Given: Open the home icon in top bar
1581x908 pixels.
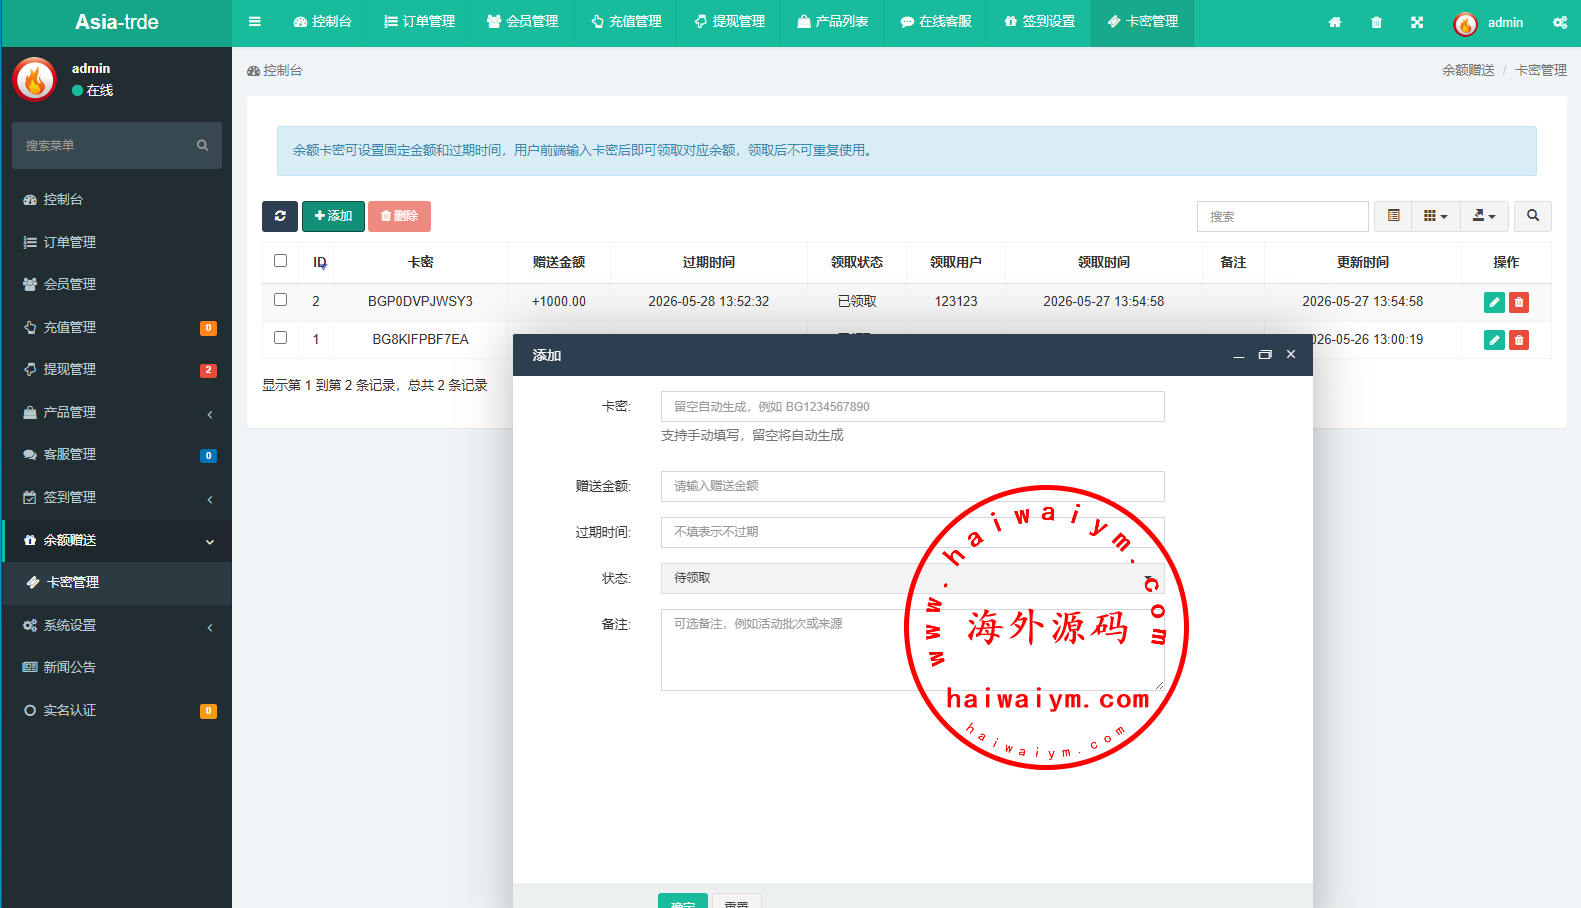Looking at the screenshot, I should [x=1335, y=22].
